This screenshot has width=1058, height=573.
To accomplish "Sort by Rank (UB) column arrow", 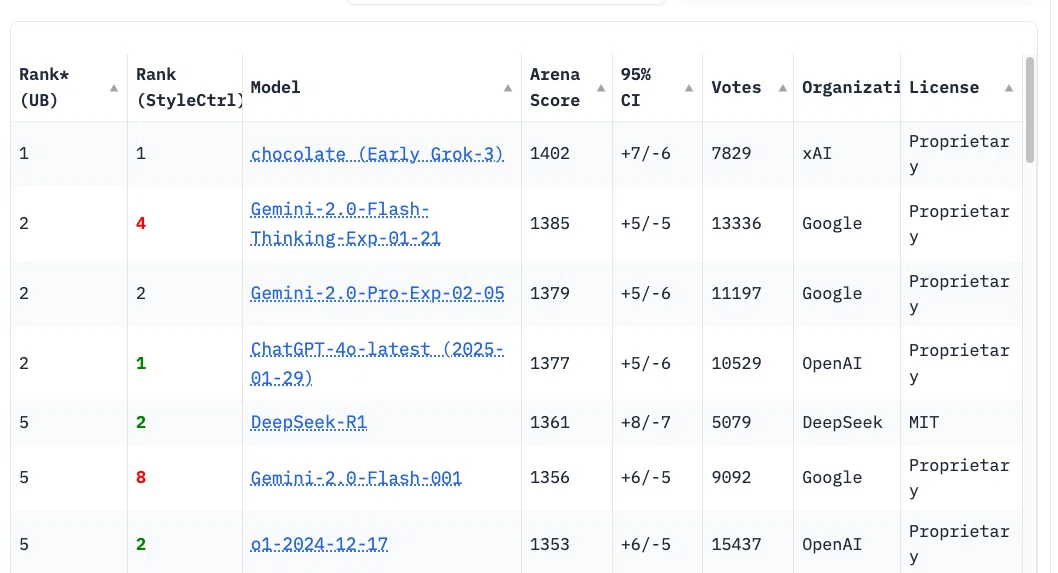I will (114, 88).
